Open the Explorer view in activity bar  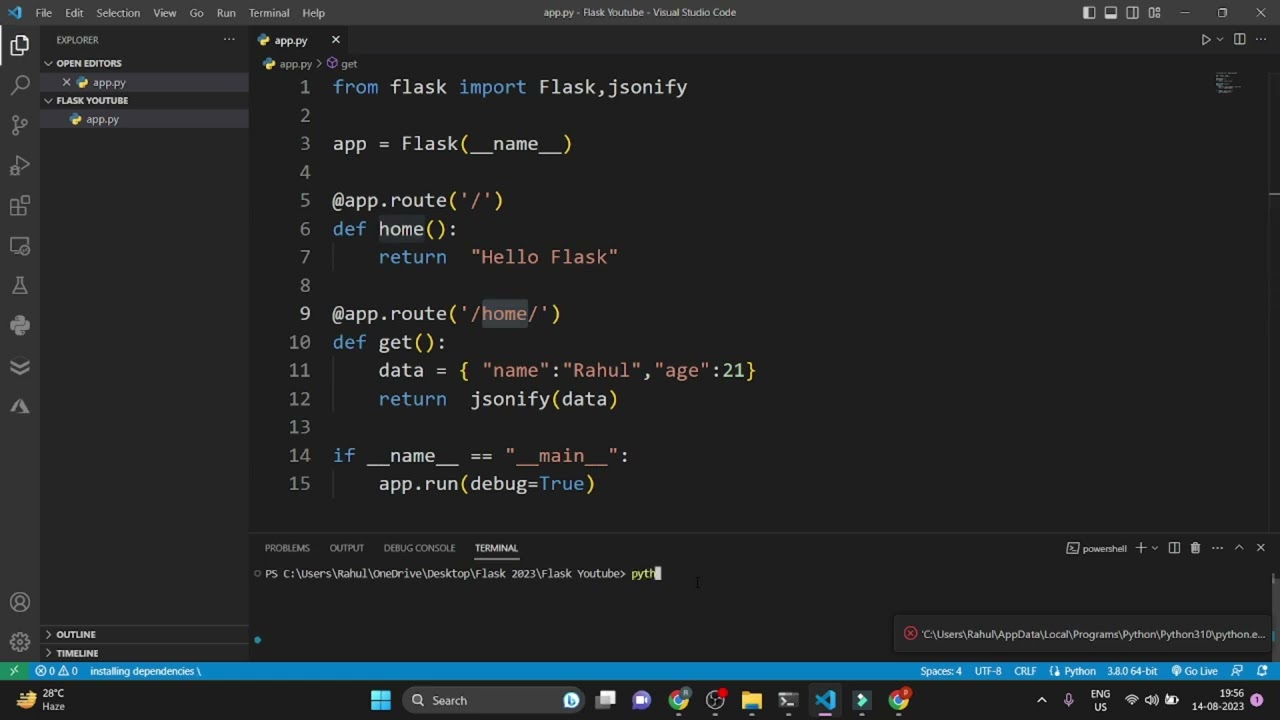[x=19, y=45]
